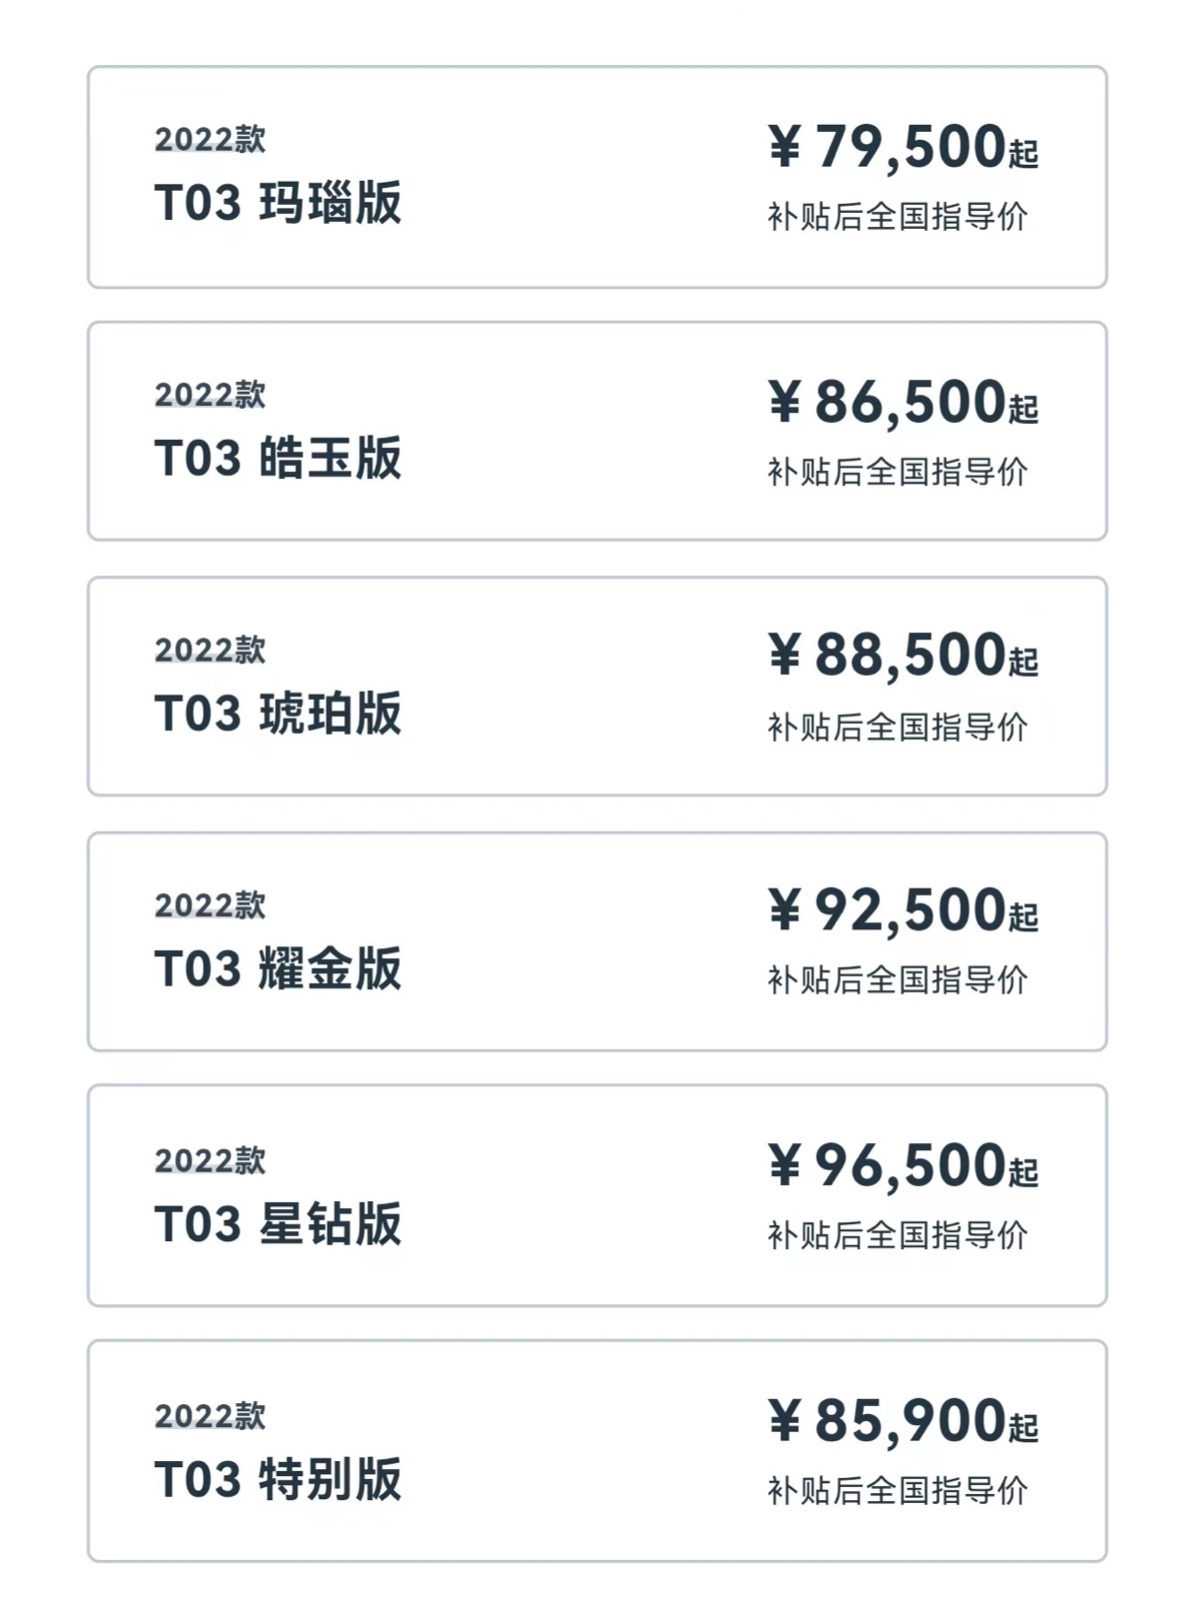Select the T03 特别版 card
The image size is (1195, 1600).
[x=597, y=1451]
